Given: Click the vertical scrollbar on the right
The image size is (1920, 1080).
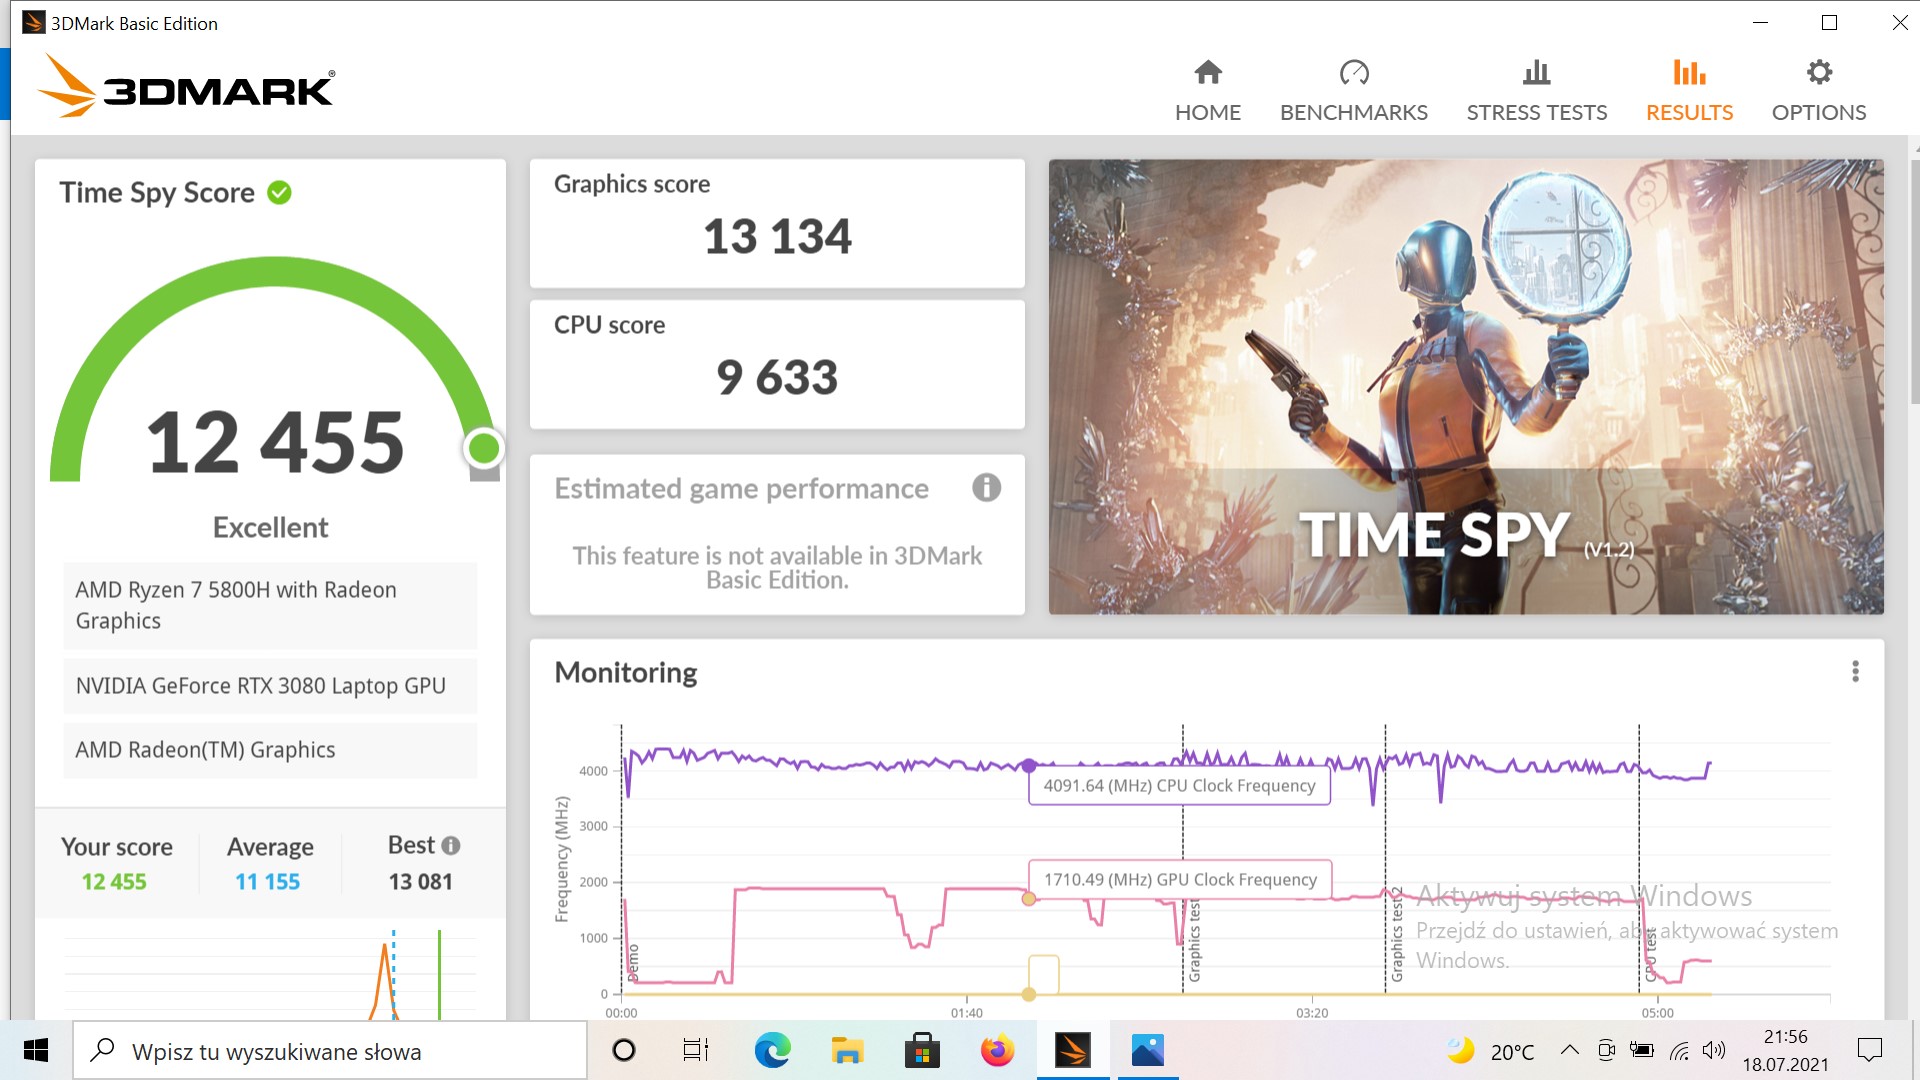Looking at the screenshot, I should point(1914,280).
